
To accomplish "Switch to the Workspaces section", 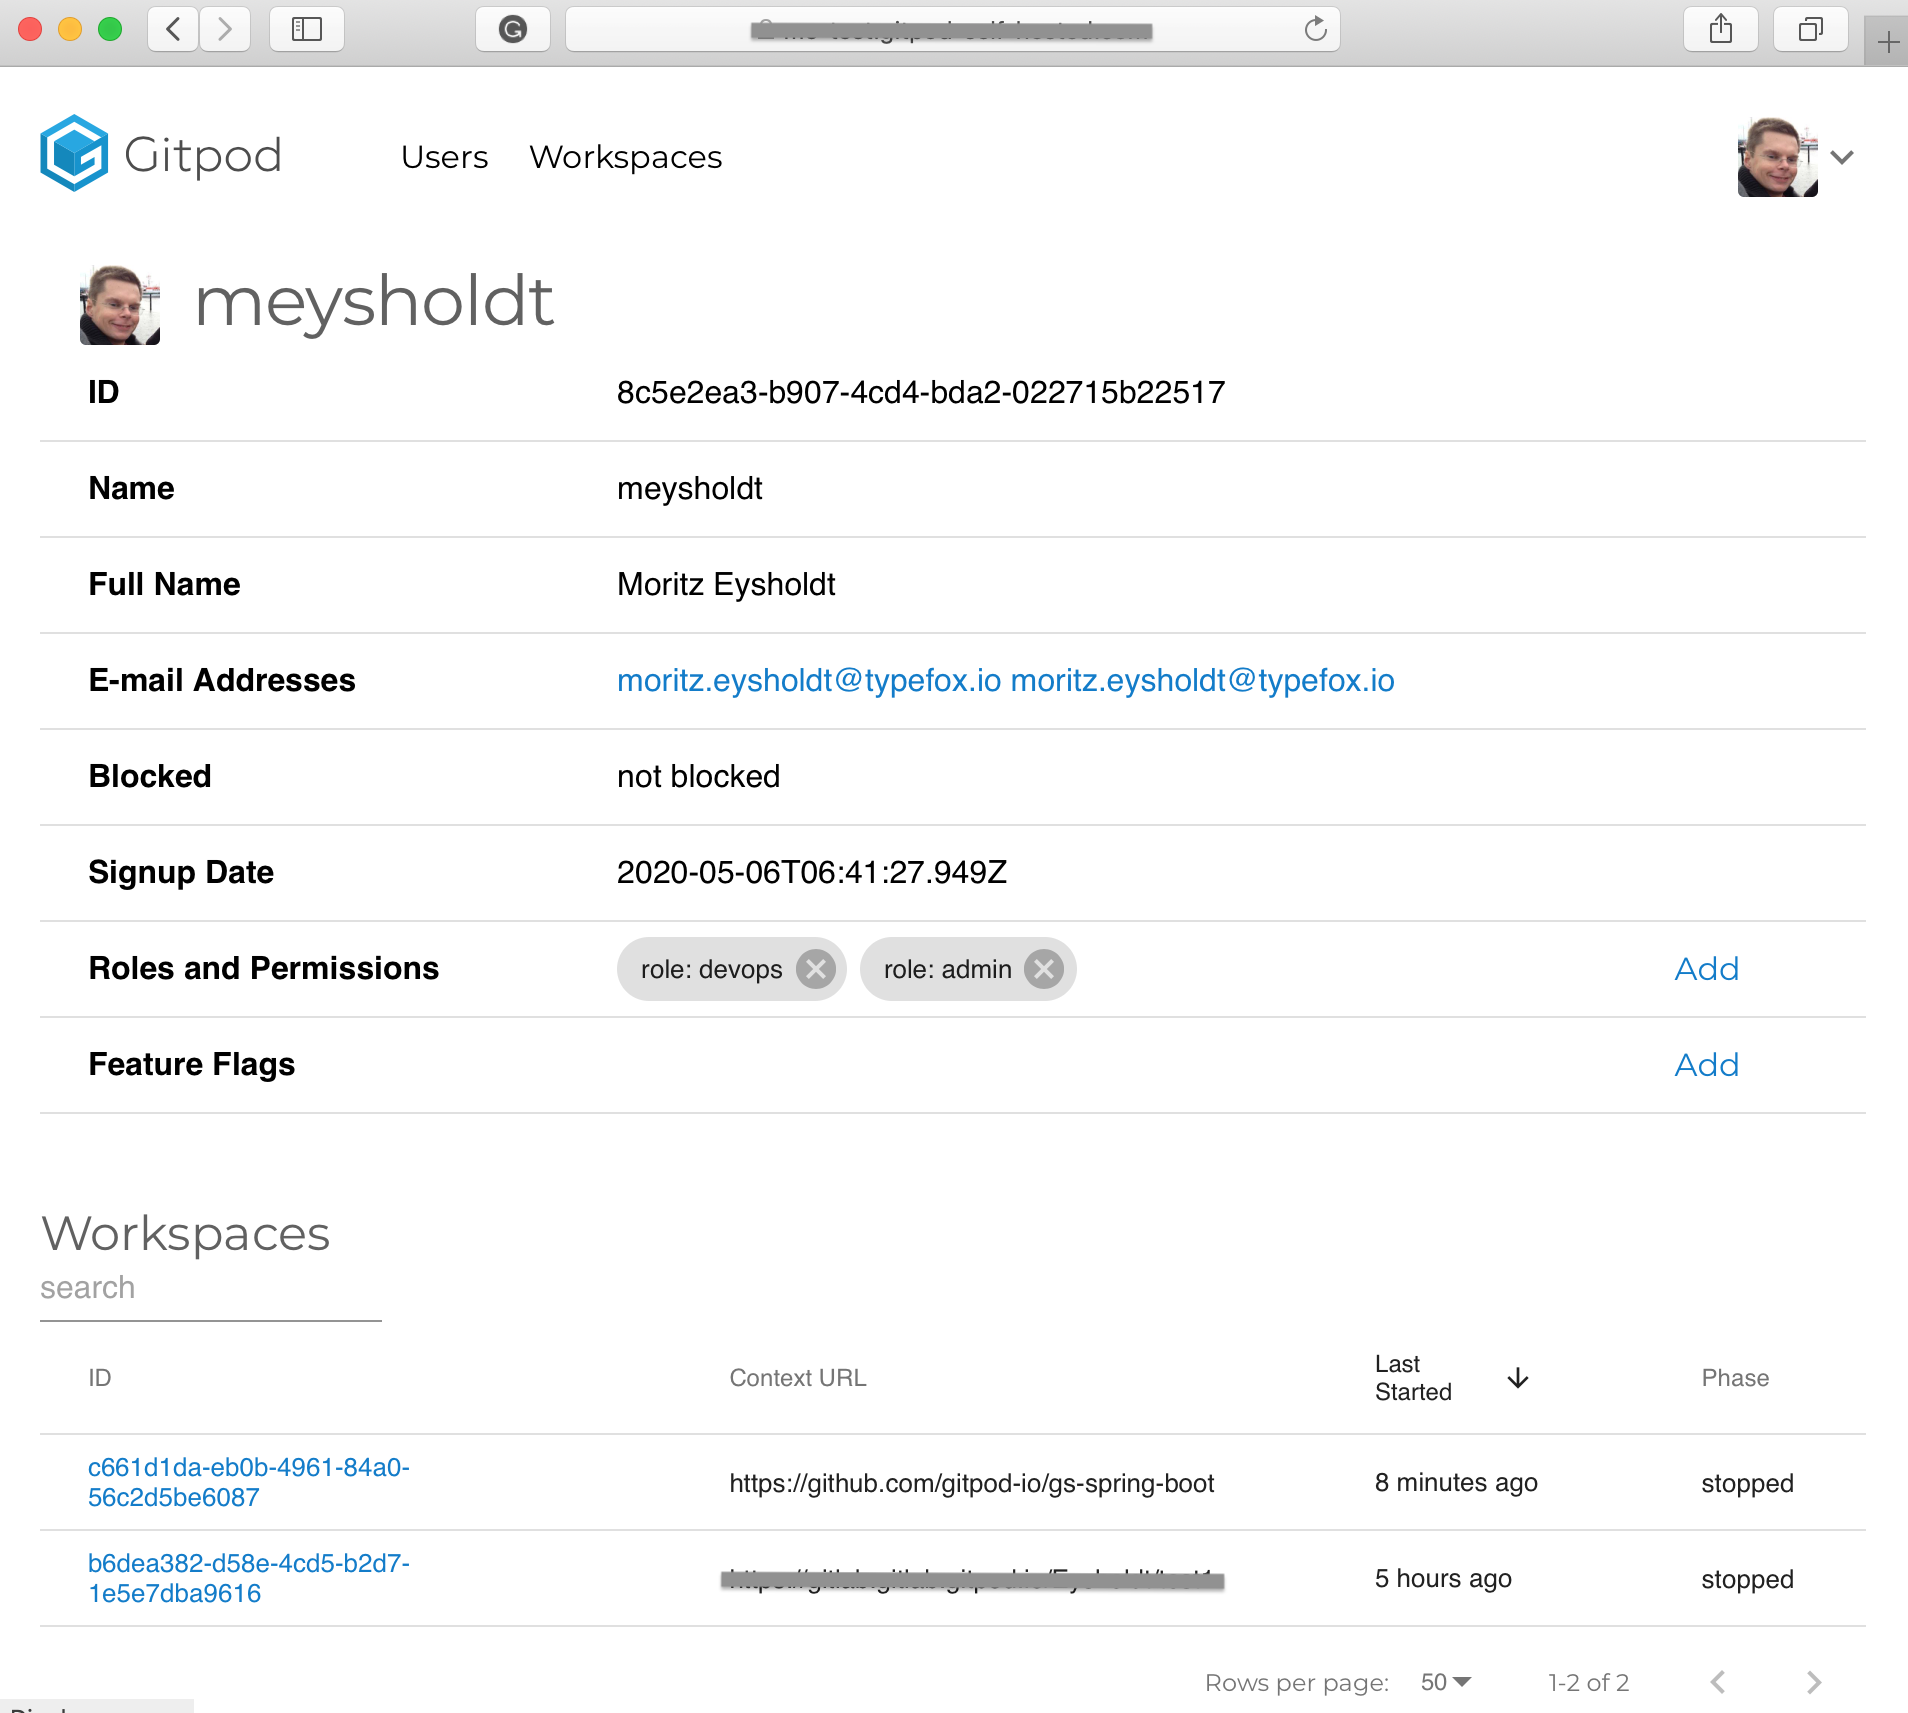I will point(625,156).
